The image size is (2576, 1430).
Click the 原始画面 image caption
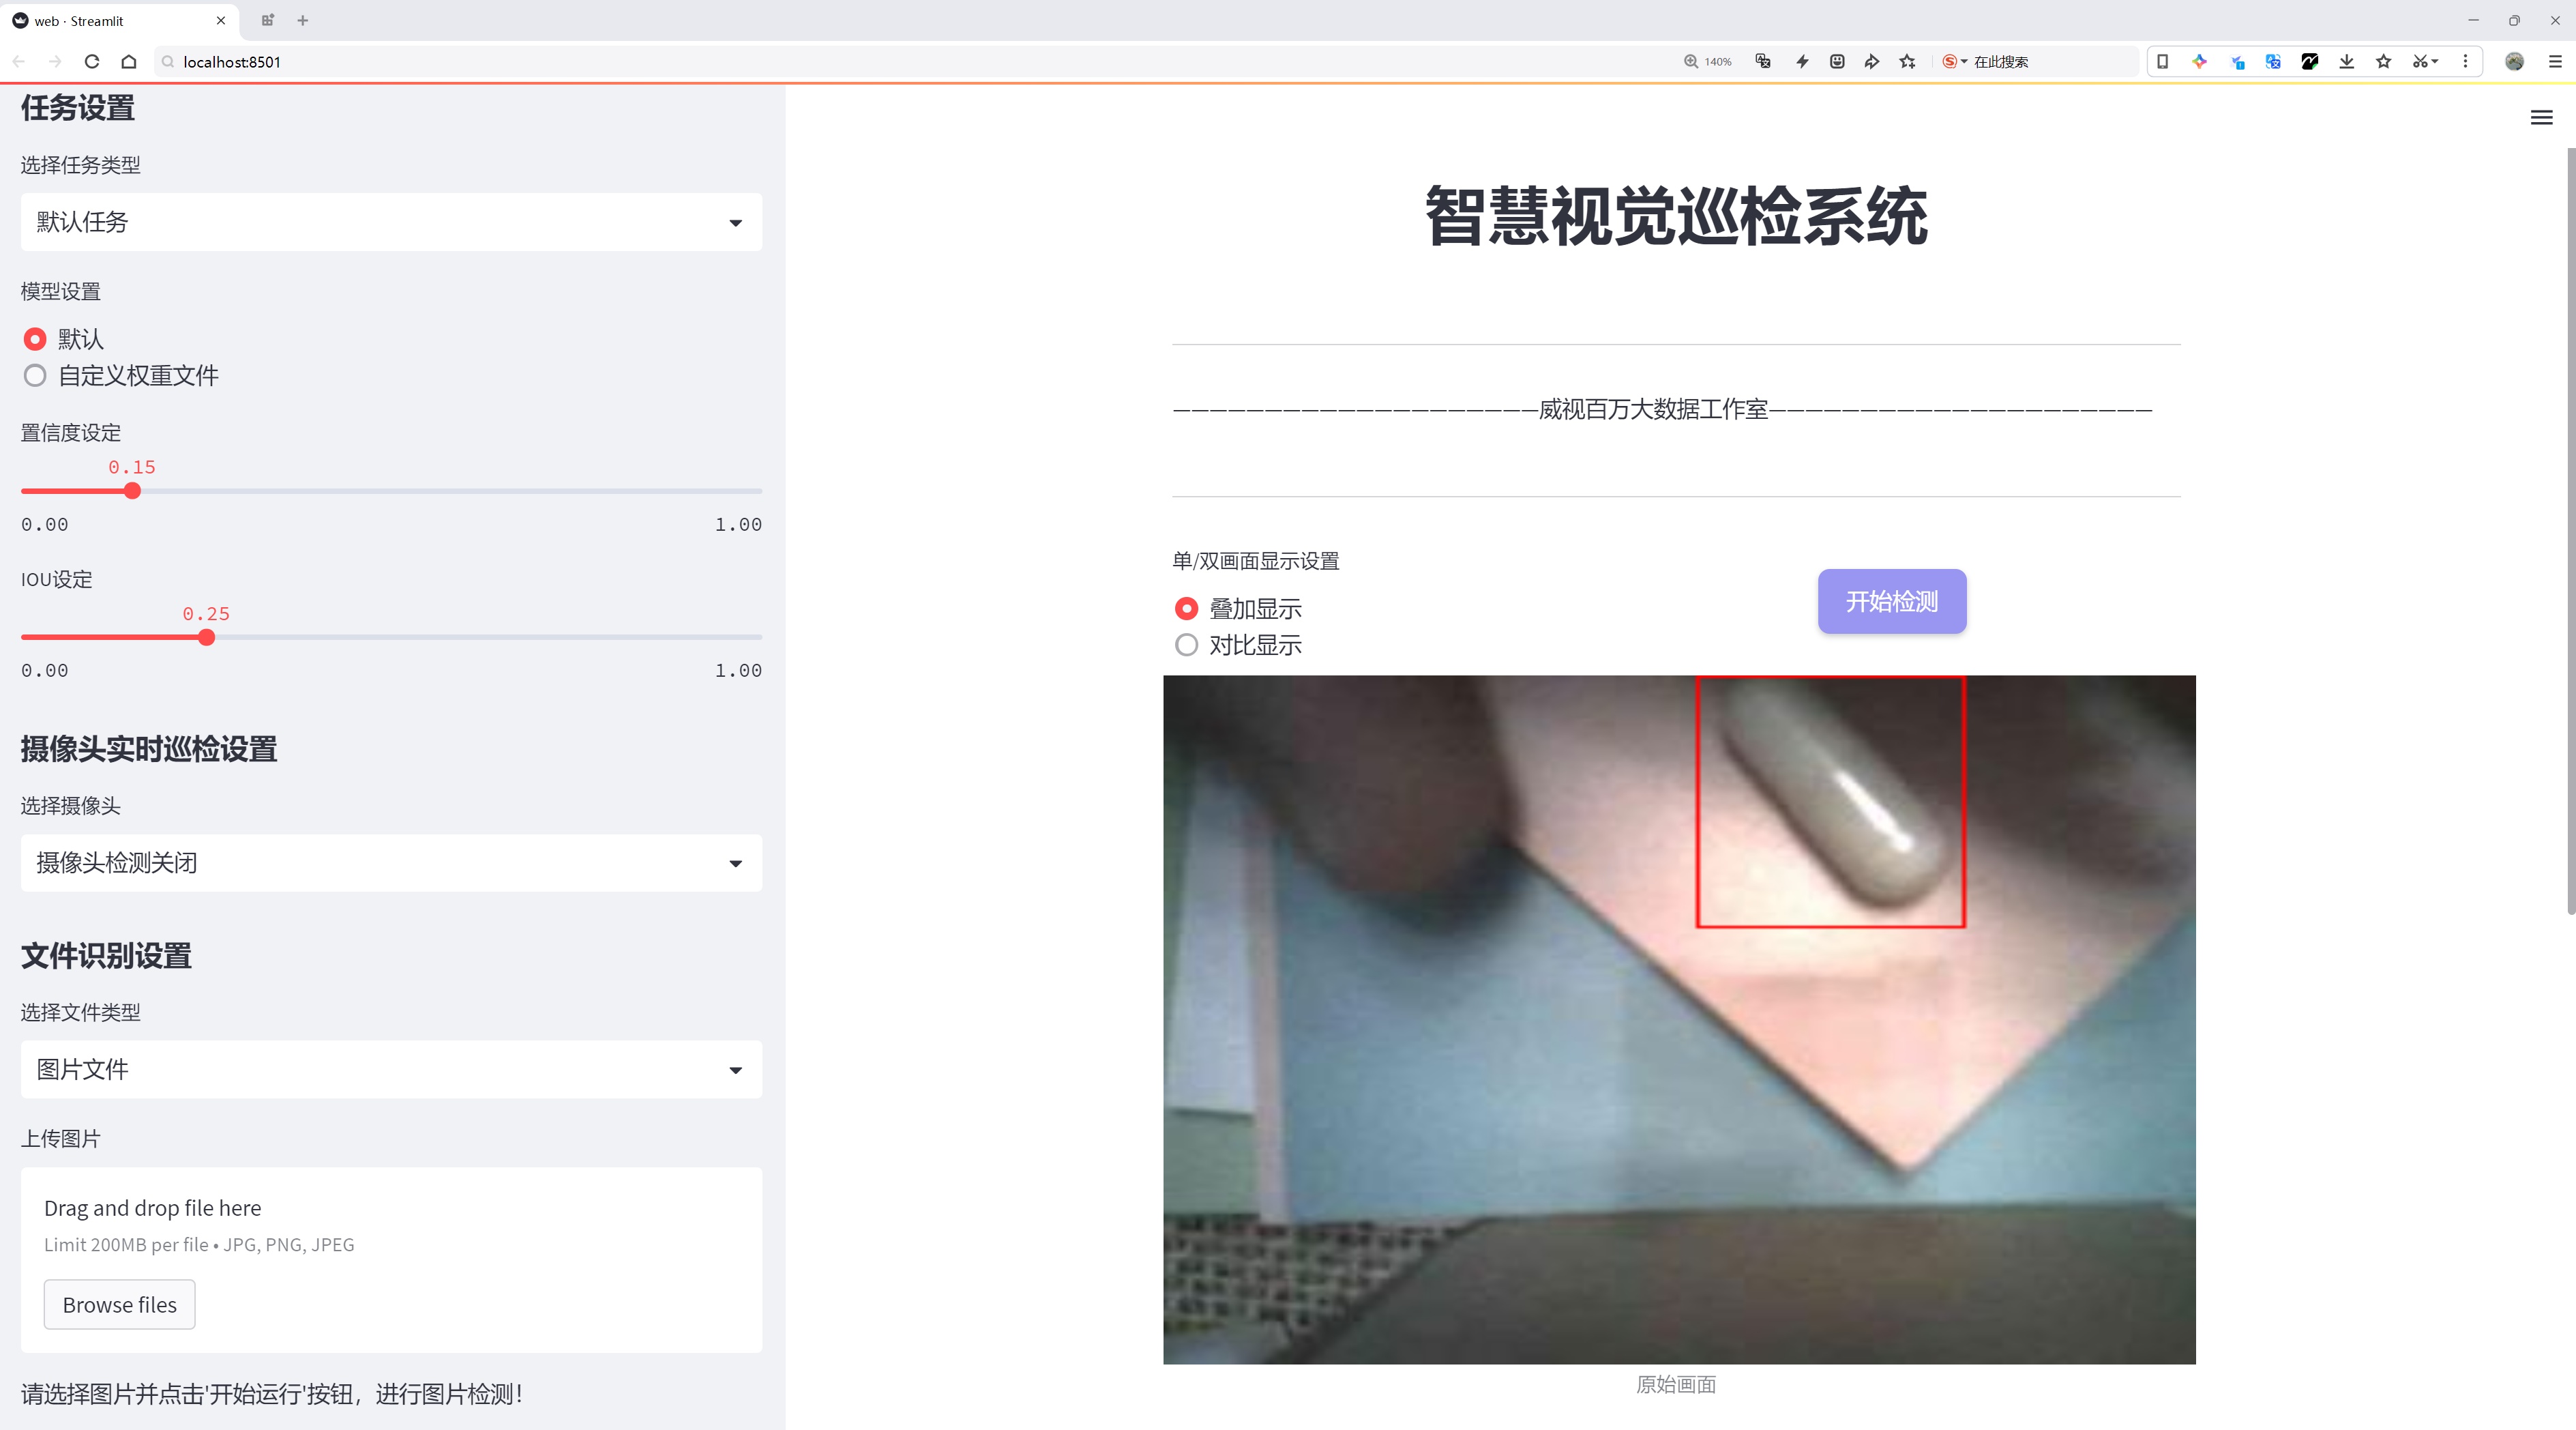pos(1676,1384)
